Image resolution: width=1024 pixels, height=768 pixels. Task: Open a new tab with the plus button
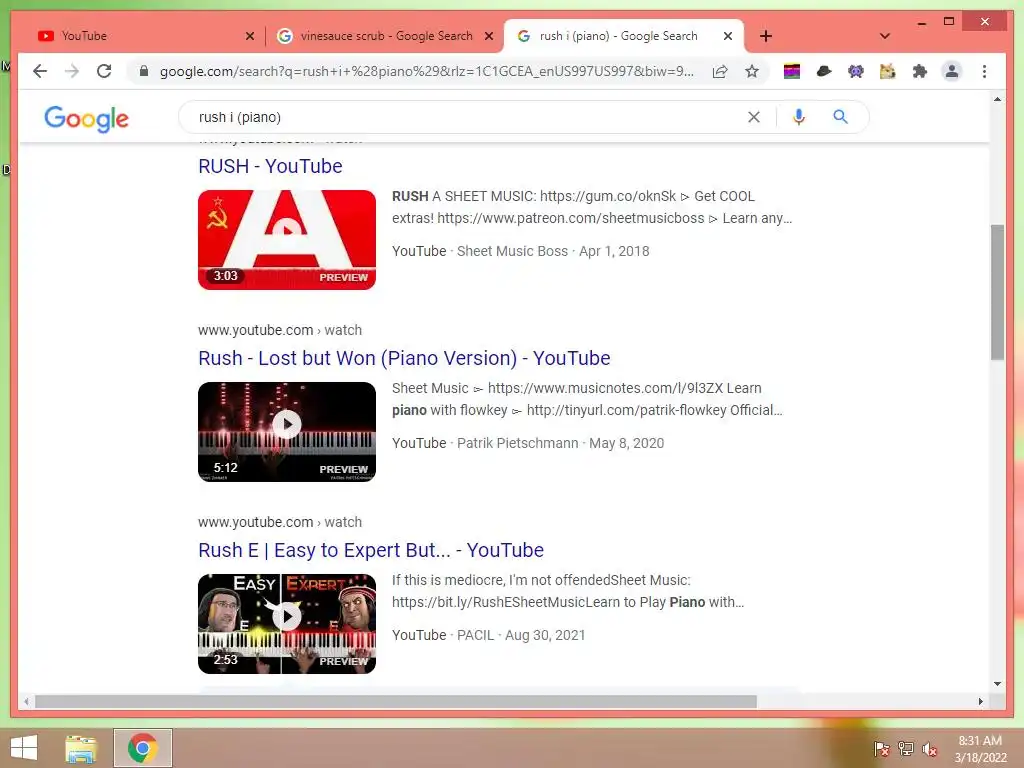point(766,36)
